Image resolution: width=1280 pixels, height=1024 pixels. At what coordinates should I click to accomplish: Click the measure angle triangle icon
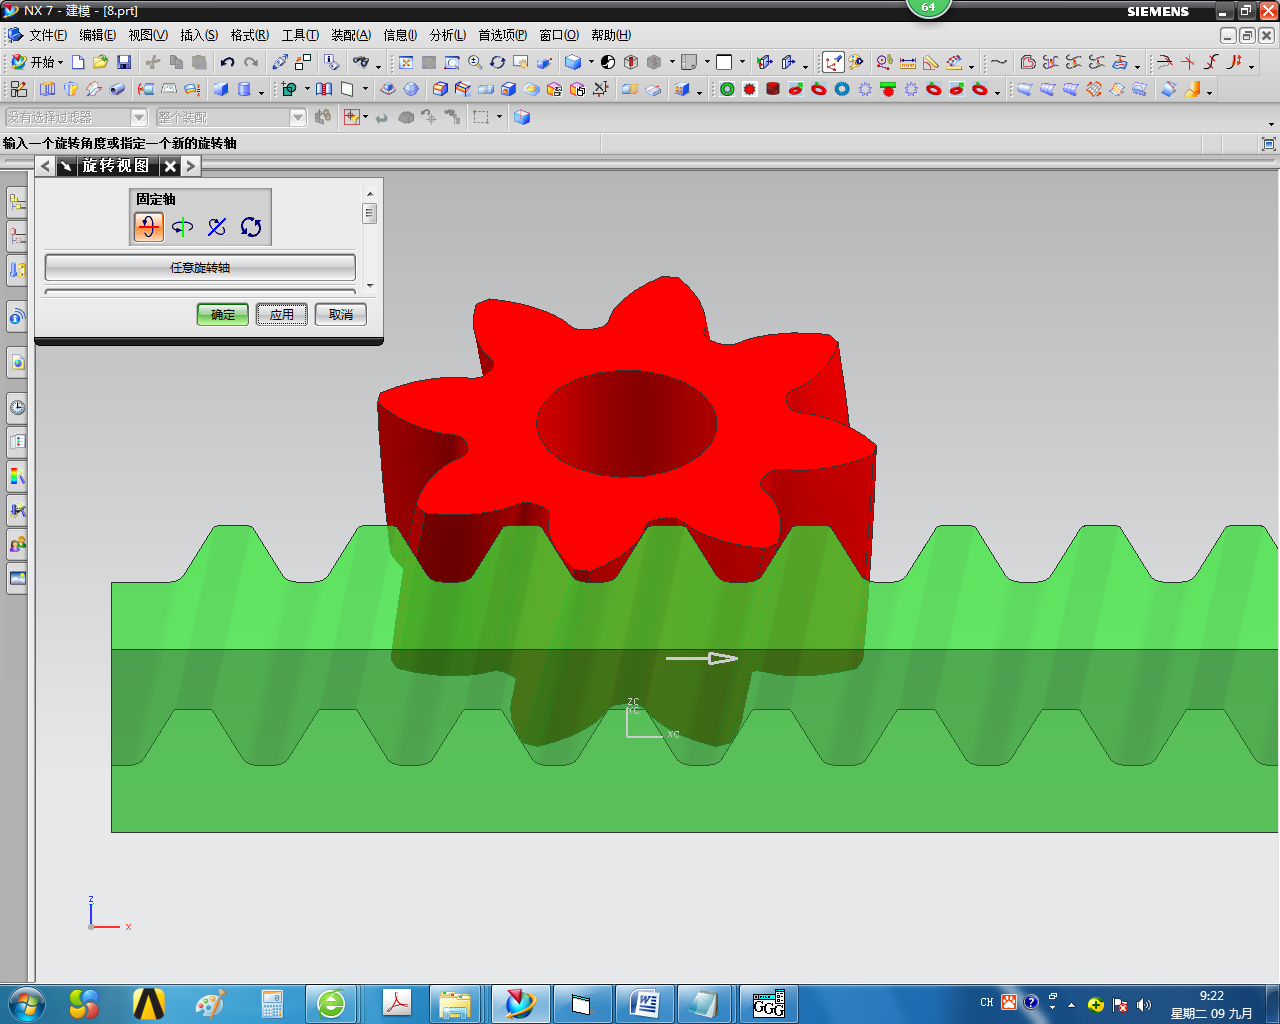tap(931, 62)
